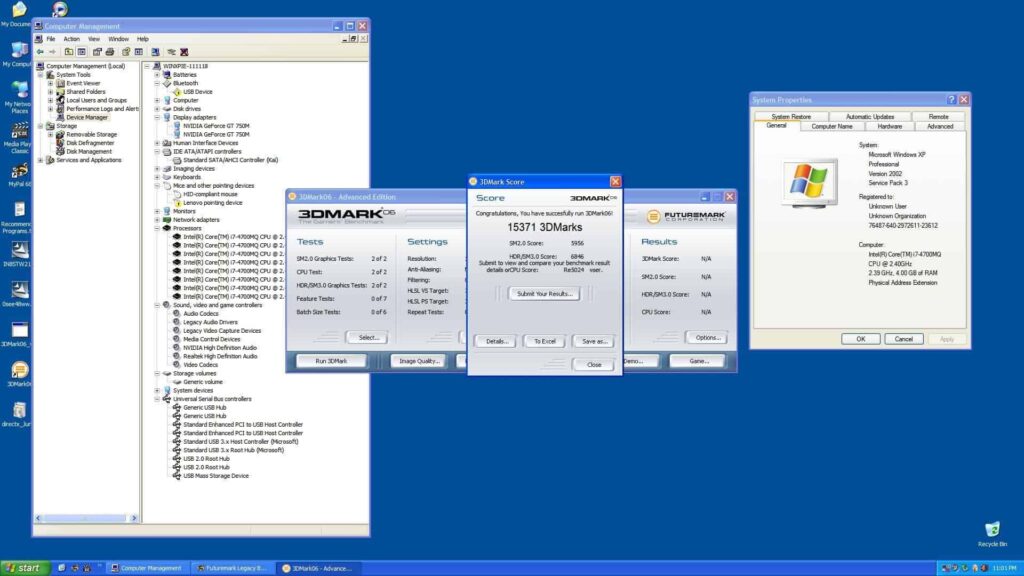The width and height of the screenshot is (1024, 576).
Task: Open the Window menu in Computer Management
Action: (118, 39)
